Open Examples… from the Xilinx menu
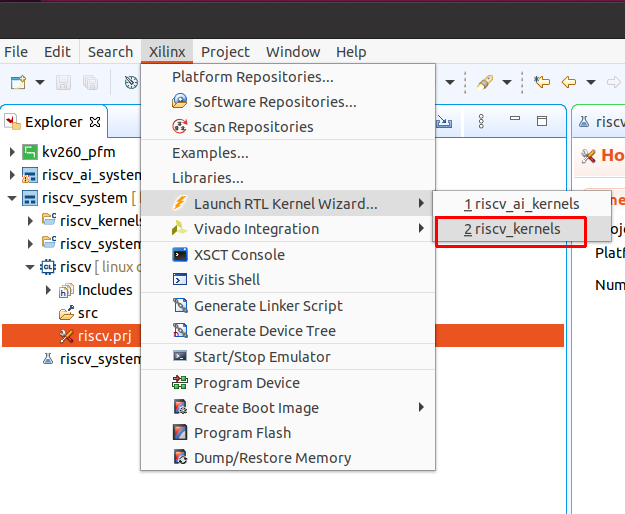The height and width of the screenshot is (514, 625). point(288,153)
